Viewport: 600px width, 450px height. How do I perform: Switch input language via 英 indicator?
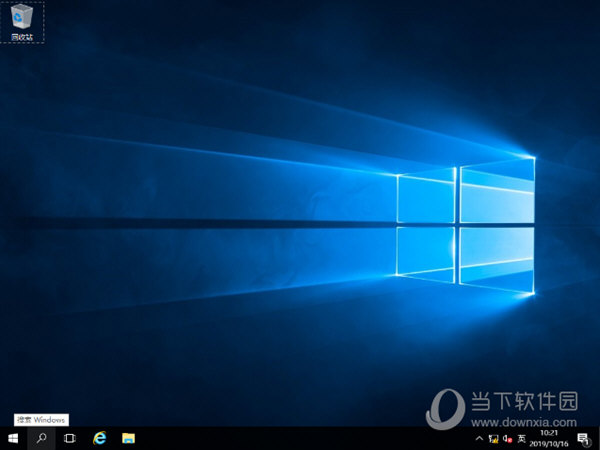tap(521, 439)
